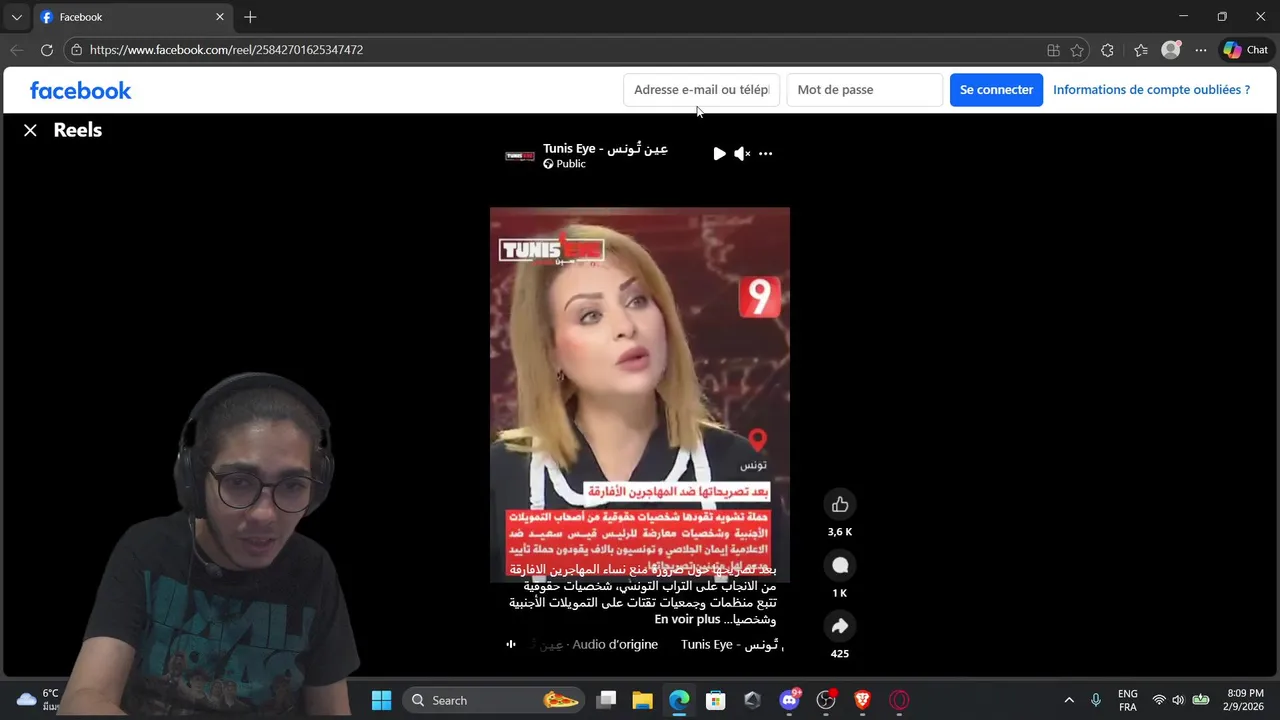Open Opera browser from taskbar
The height and width of the screenshot is (720, 1280).
pos(899,700)
